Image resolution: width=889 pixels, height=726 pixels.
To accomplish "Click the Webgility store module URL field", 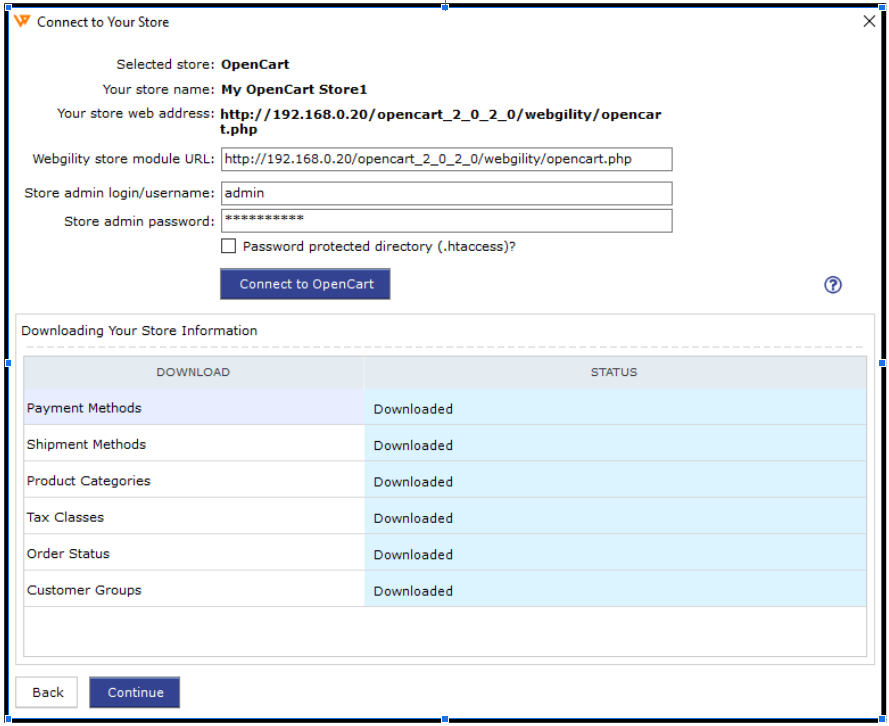I will point(446,159).
